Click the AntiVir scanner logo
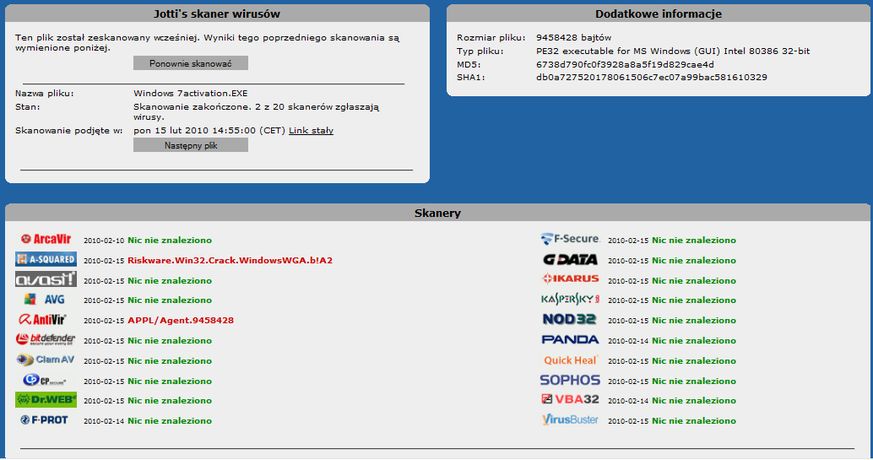 pos(42,320)
